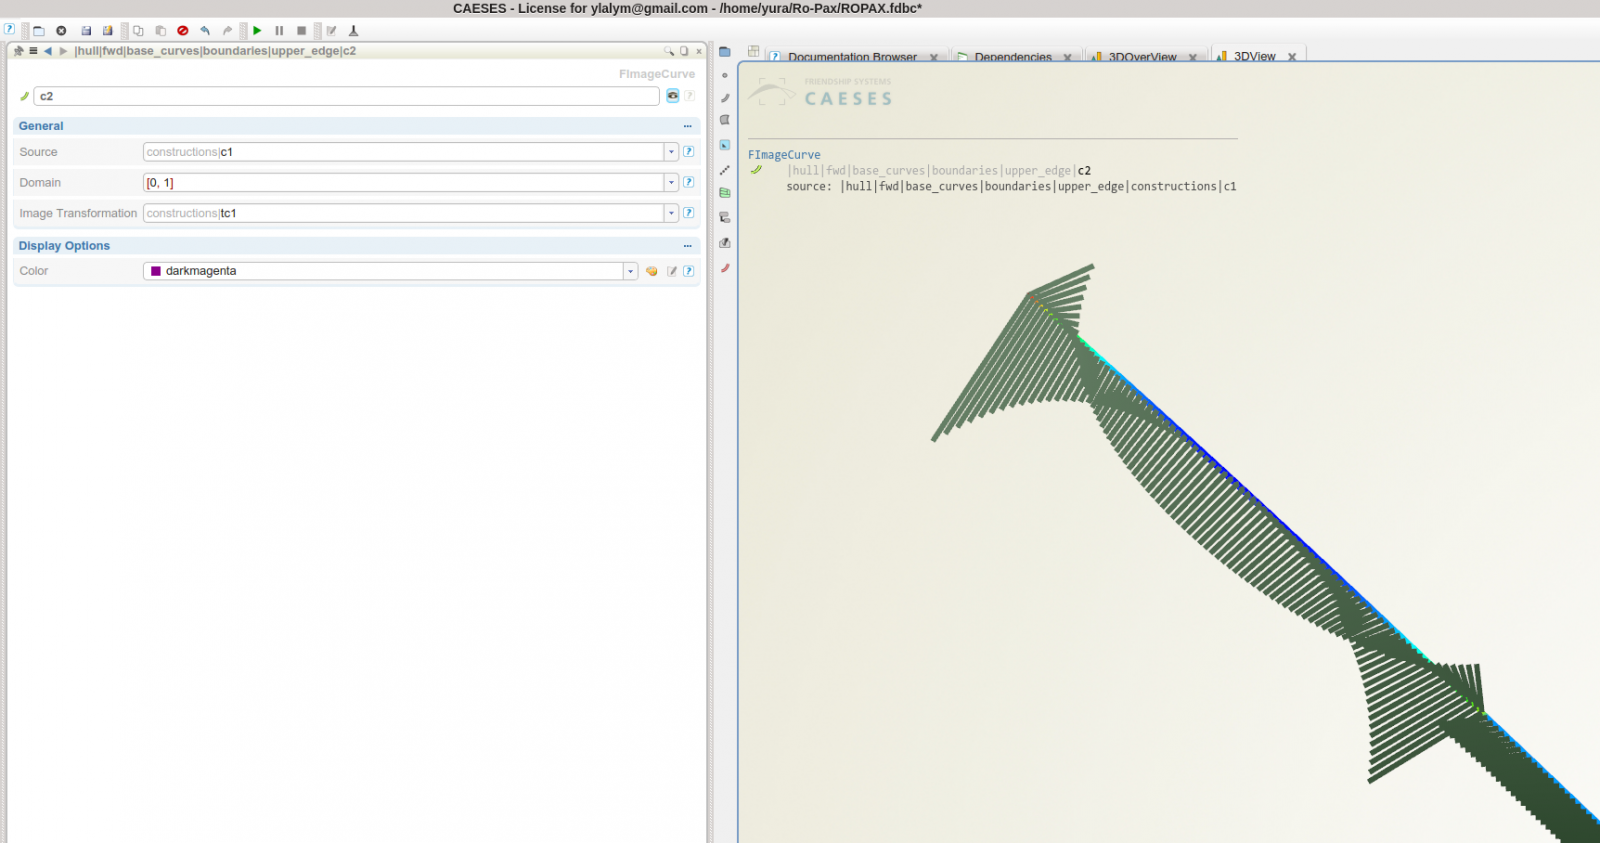Navigate forward with the grey right arrow
This screenshot has height=843, width=1600.
pos(63,51)
